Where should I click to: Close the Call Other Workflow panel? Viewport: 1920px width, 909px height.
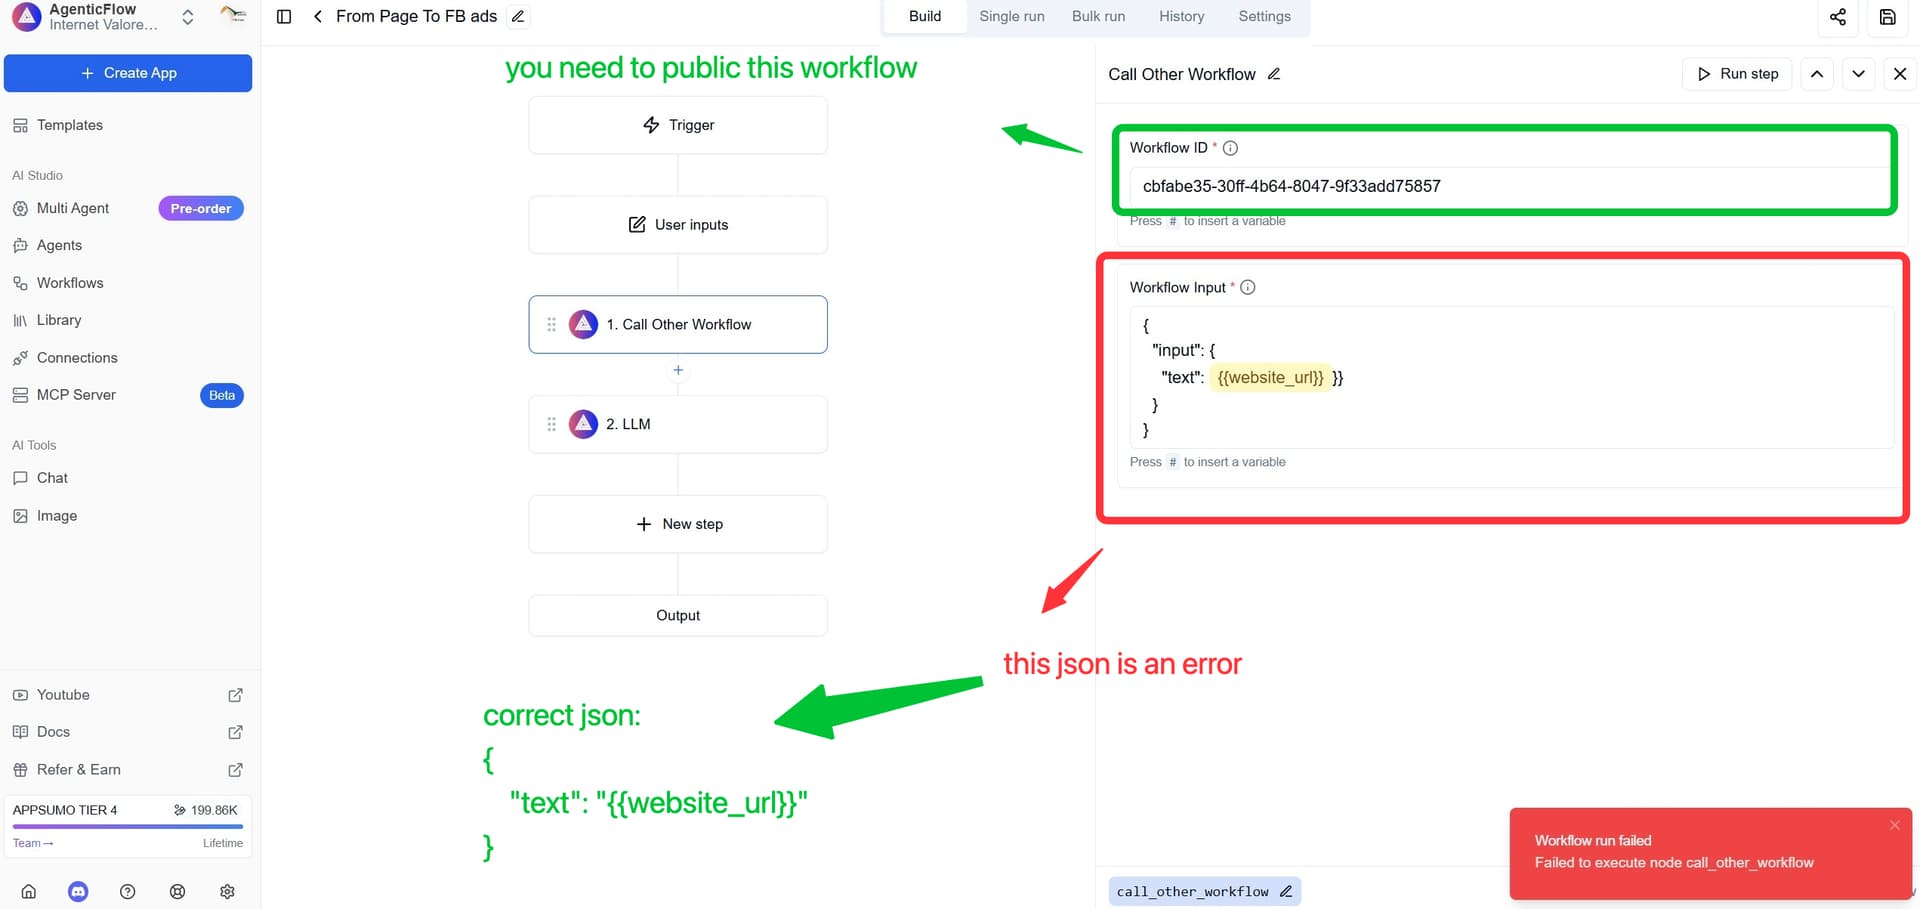coord(1900,74)
